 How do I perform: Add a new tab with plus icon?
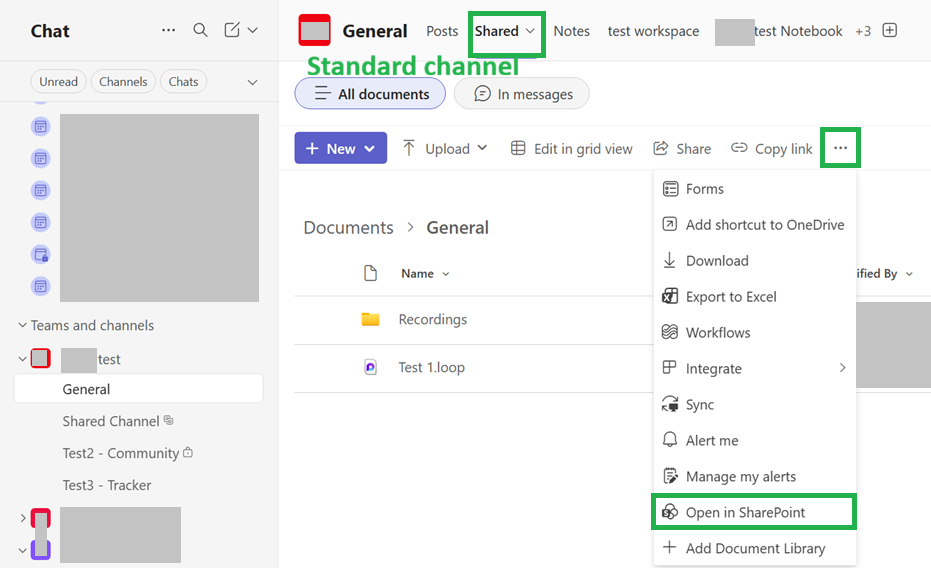[889, 30]
